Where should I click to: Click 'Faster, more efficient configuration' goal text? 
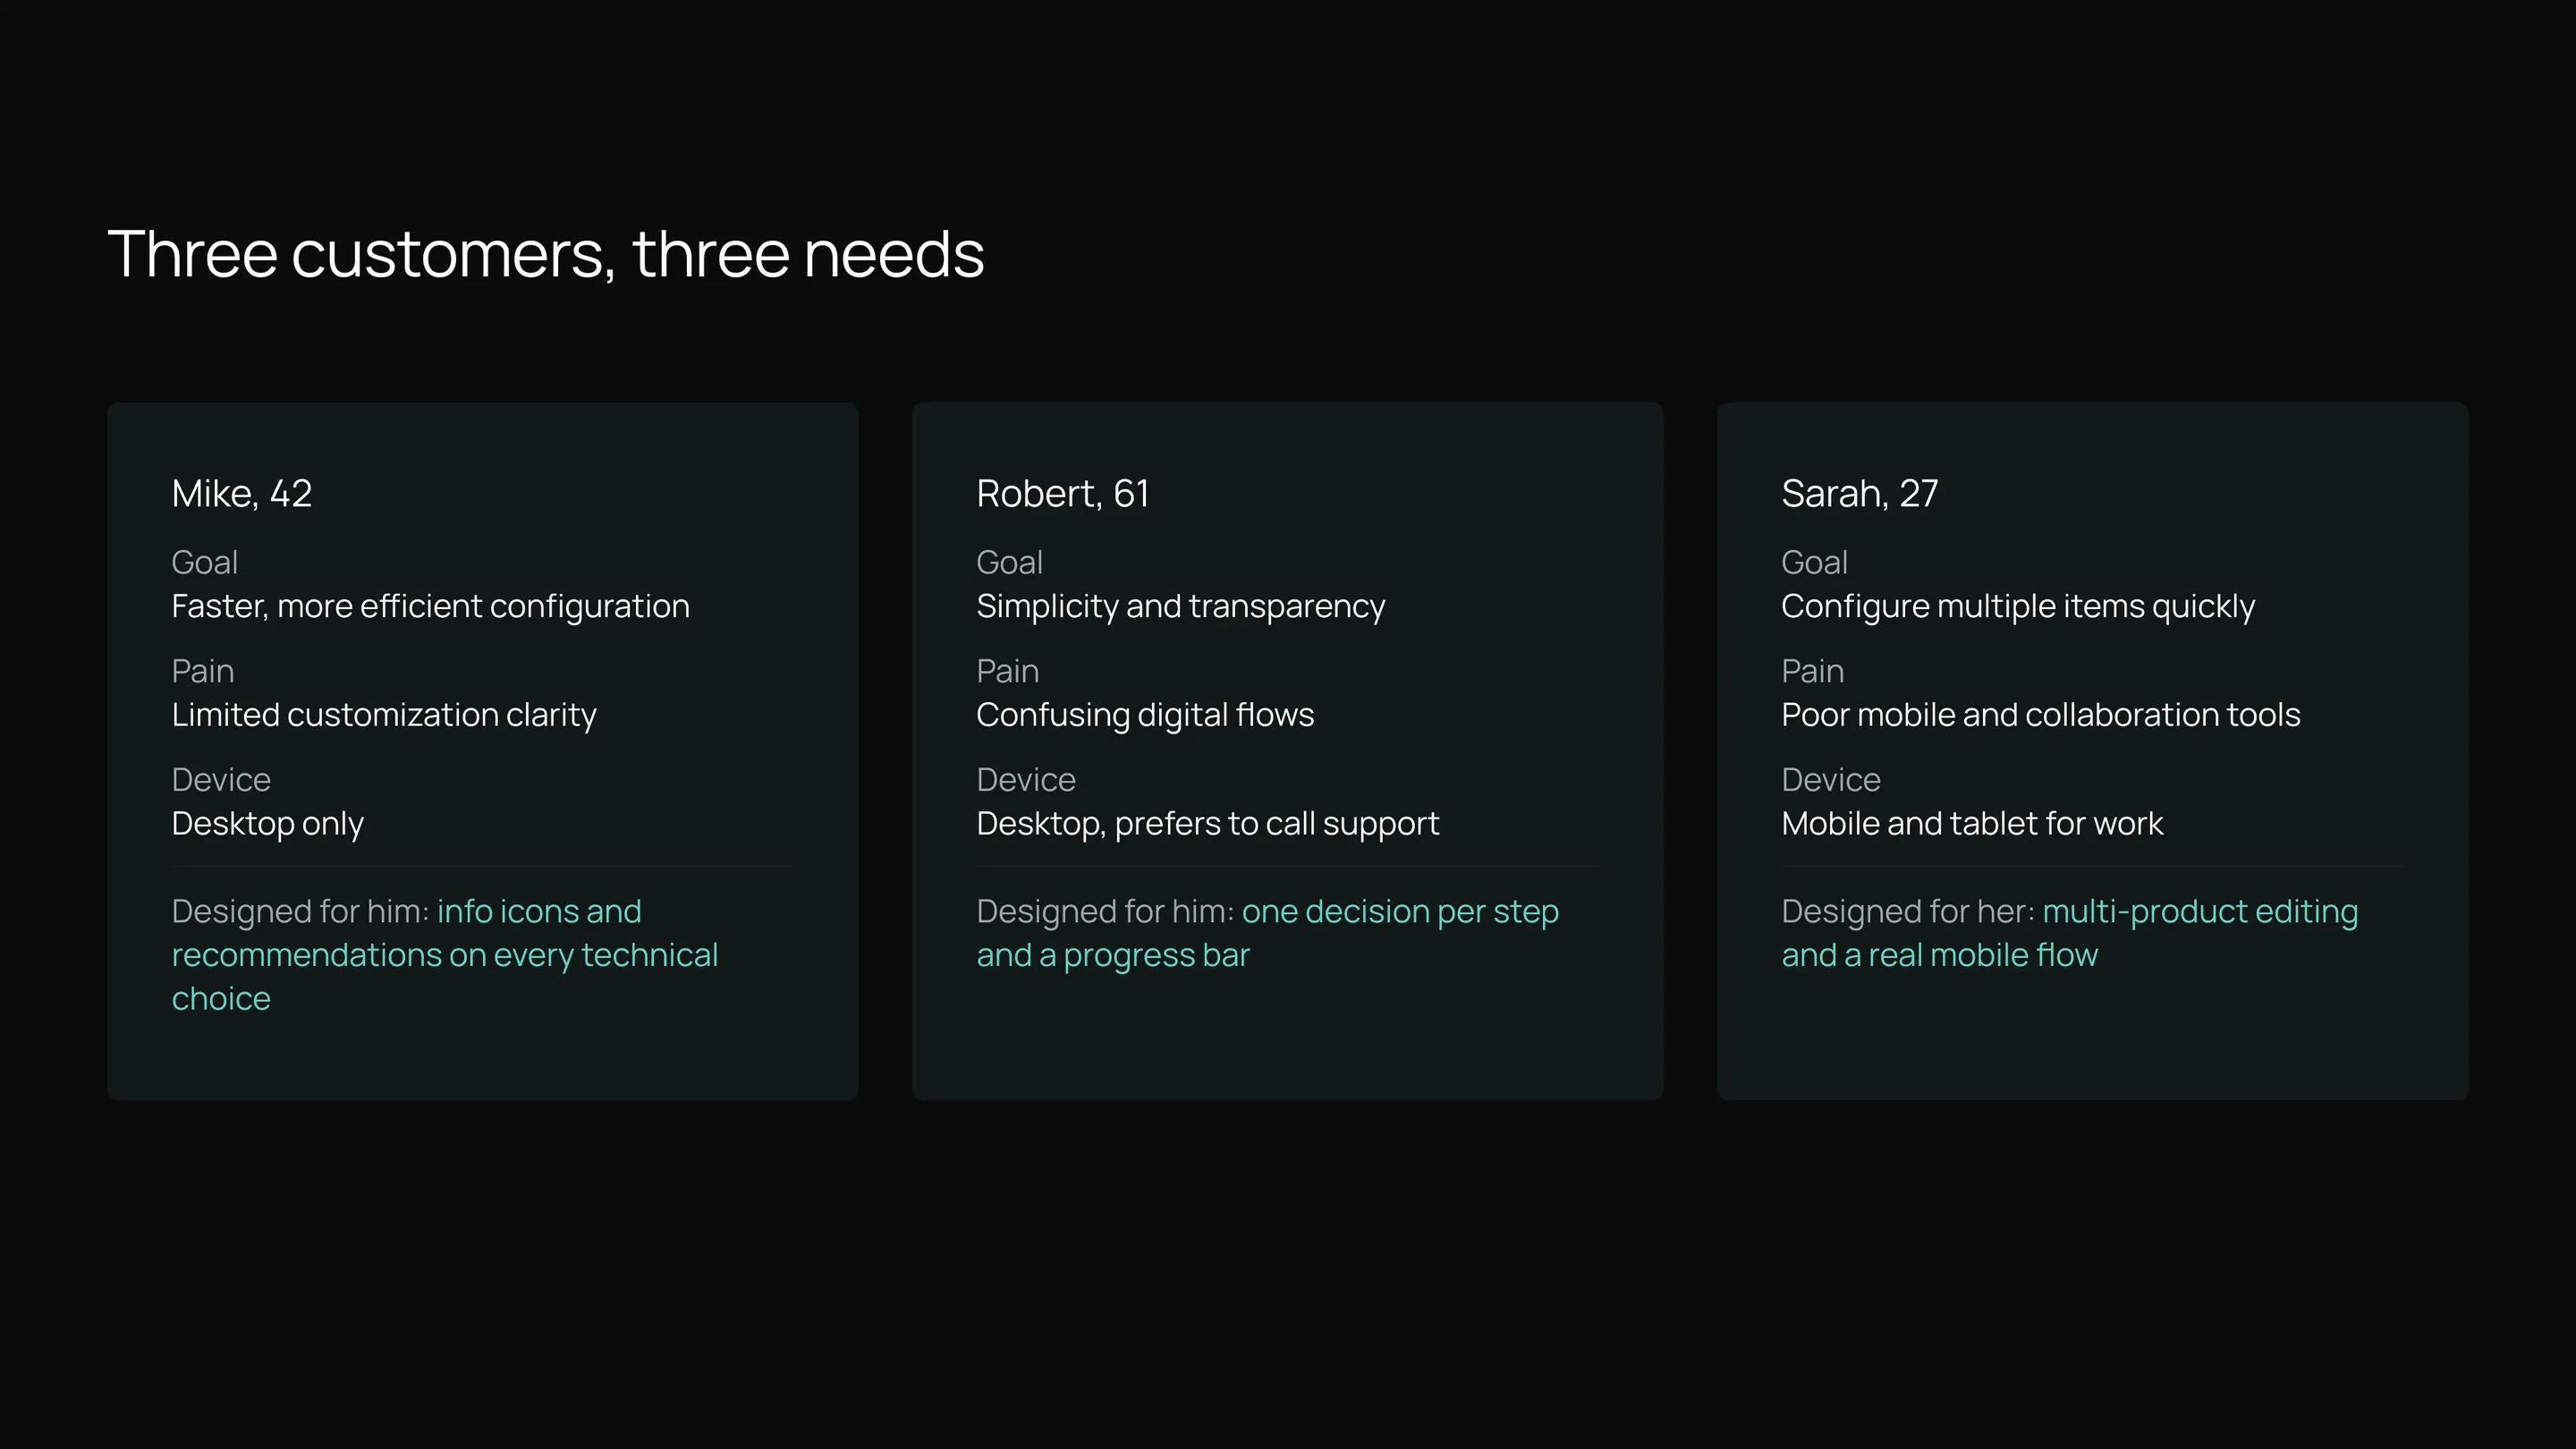click(x=430, y=606)
